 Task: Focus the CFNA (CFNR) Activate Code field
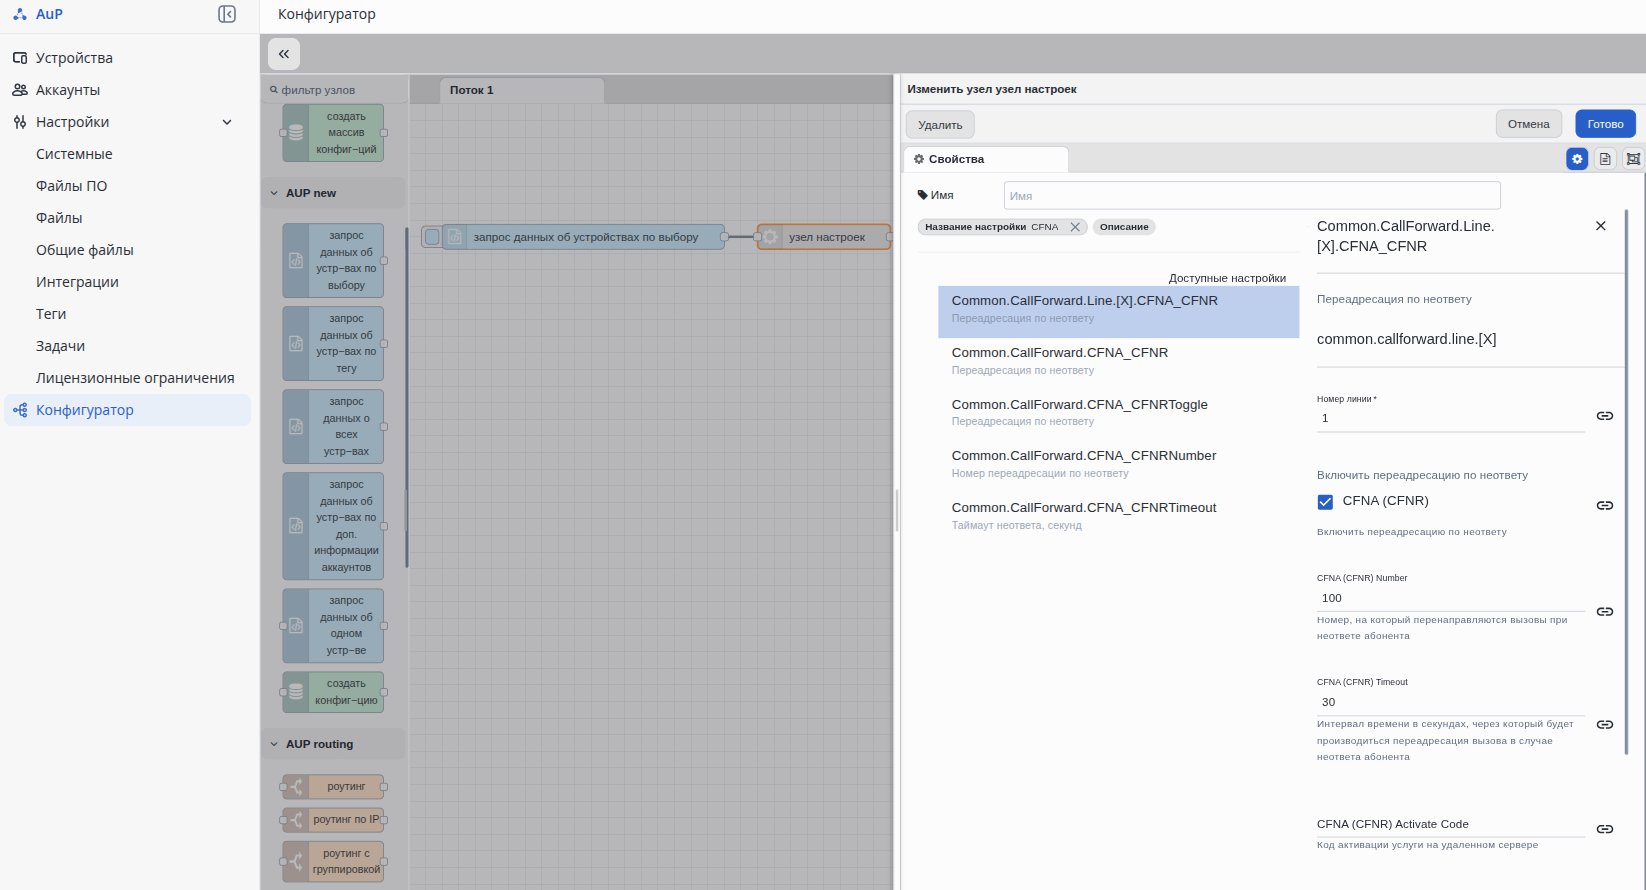1451,825
